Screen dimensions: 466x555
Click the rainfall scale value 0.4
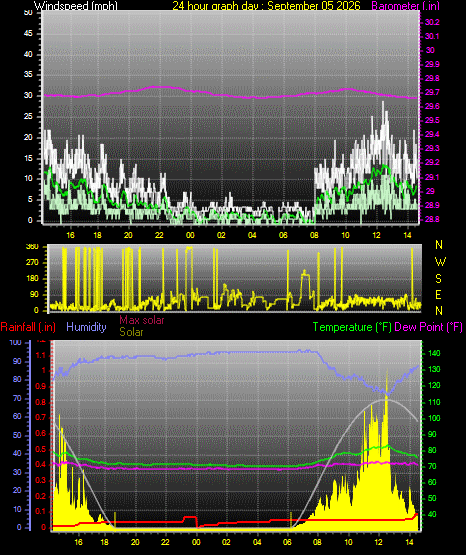(x=41, y=464)
